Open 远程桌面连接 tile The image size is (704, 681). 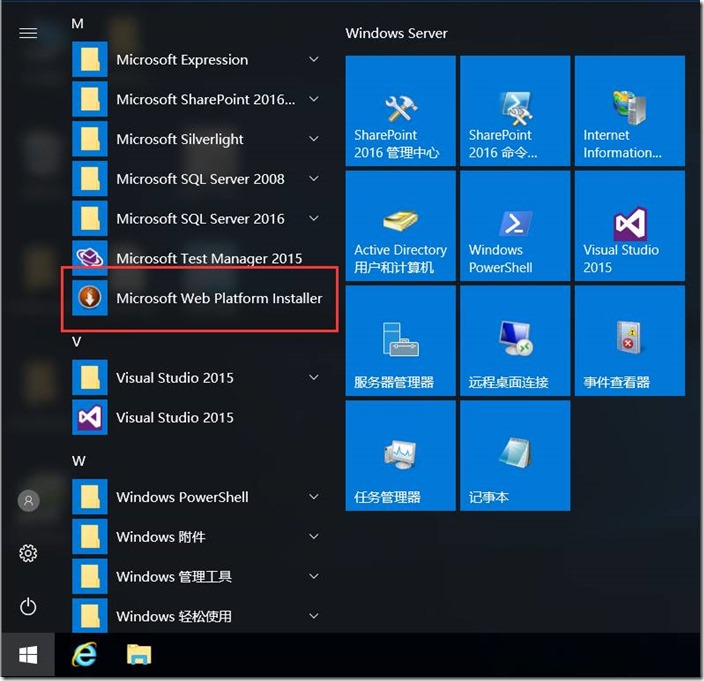pyautogui.click(x=515, y=341)
